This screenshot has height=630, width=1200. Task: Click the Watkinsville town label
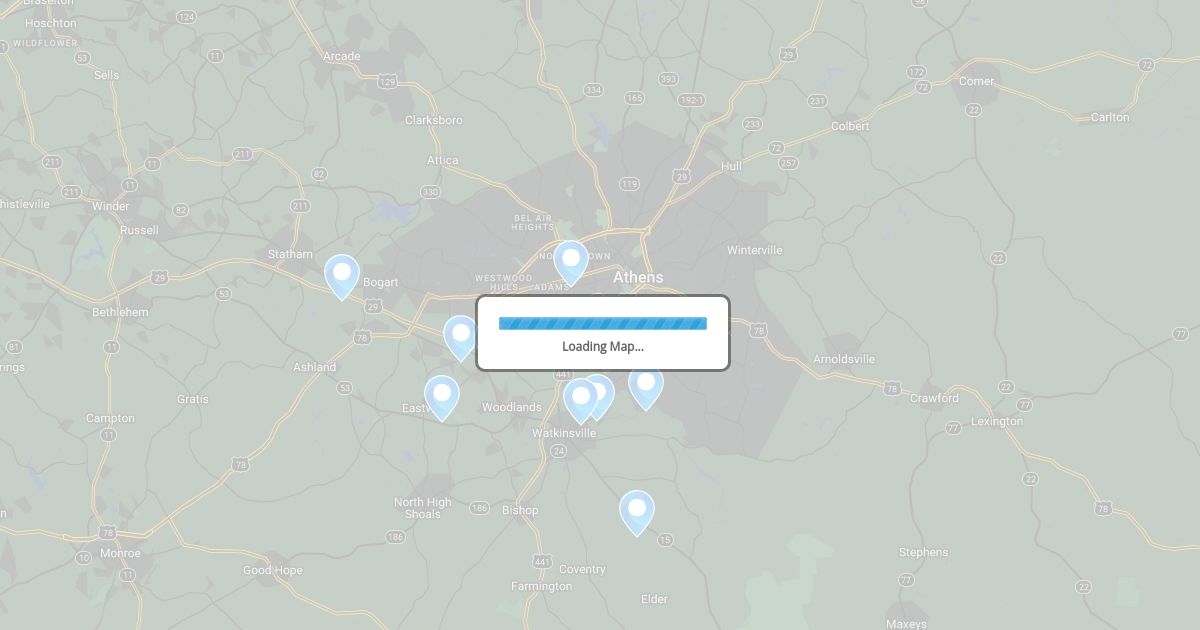click(564, 433)
